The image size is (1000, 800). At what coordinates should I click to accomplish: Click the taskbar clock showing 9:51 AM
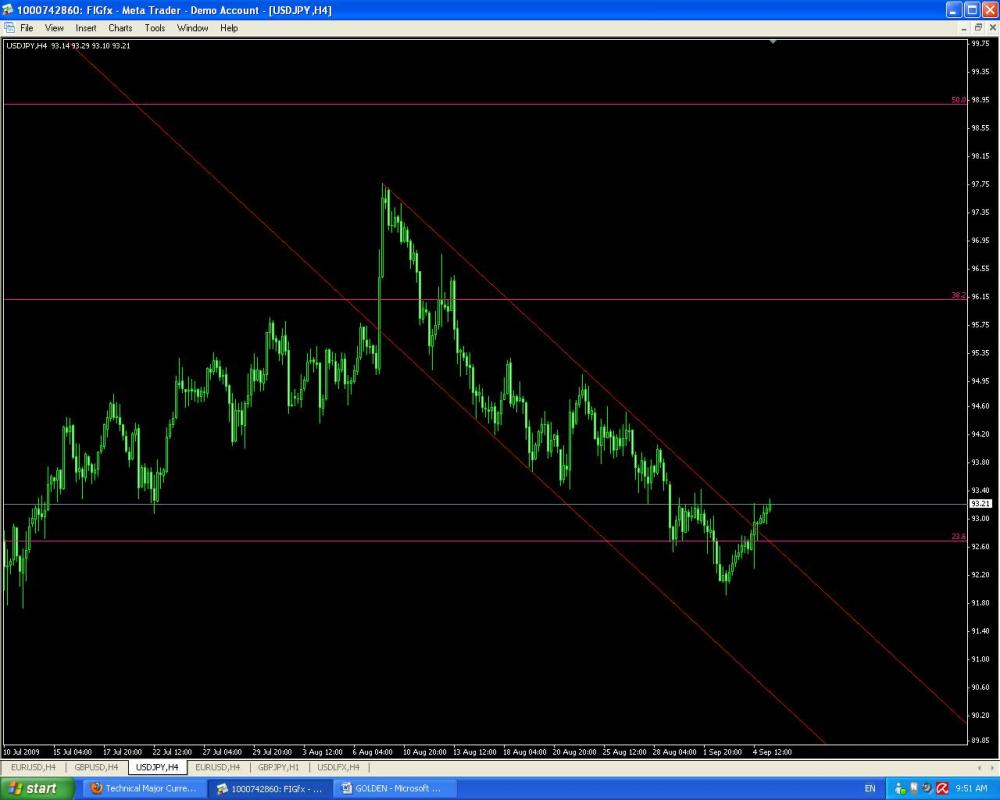(971, 789)
